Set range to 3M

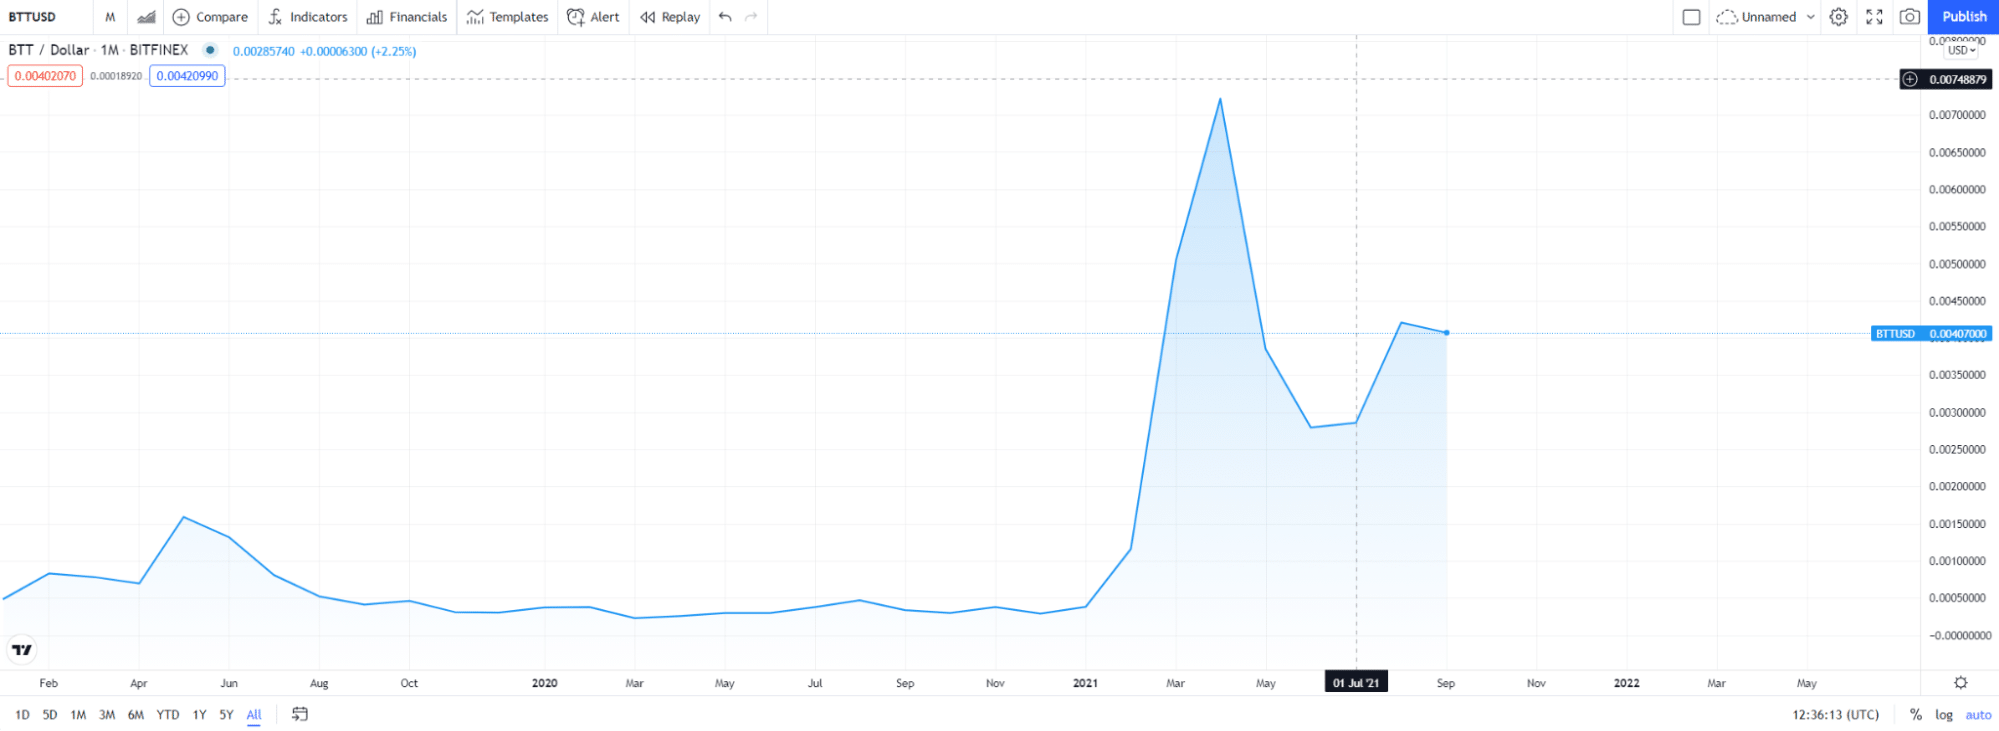coord(107,715)
